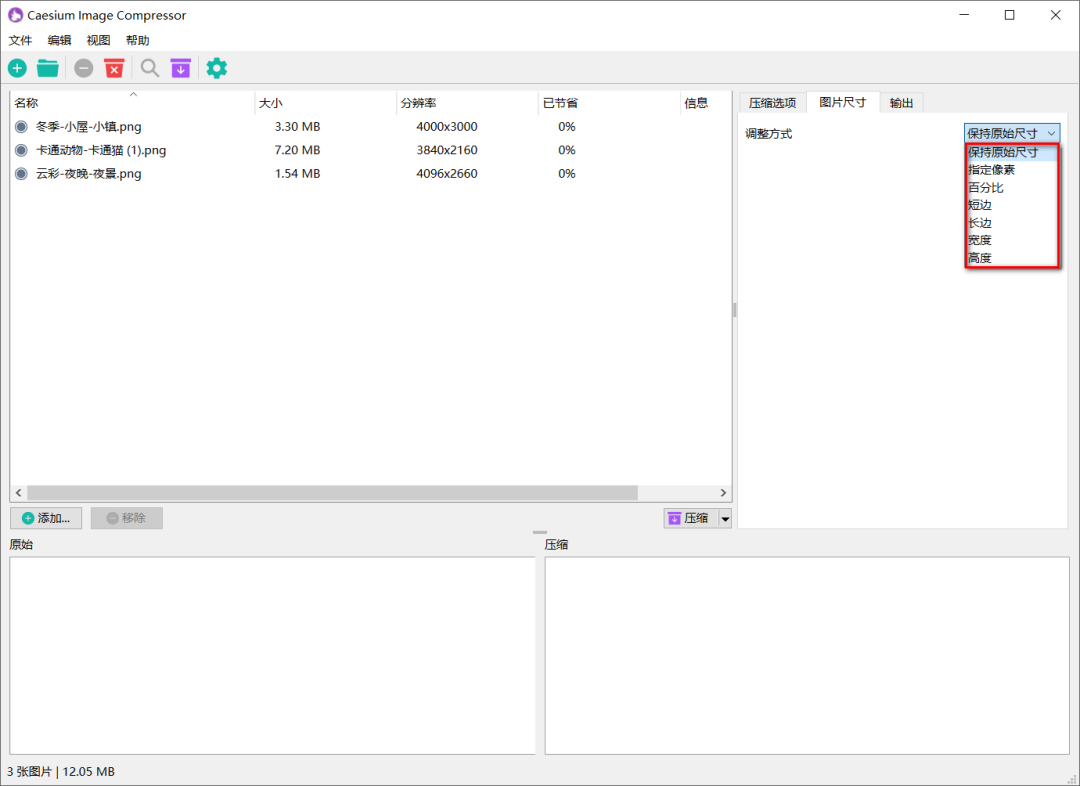This screenshot has height=786, width=1080.
Task: Click the 调整方式 label
Action: pos(769,134)
